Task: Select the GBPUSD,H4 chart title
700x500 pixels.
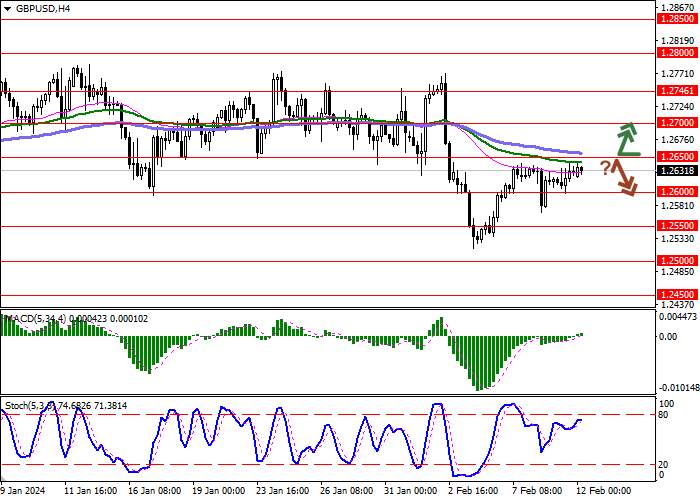Action: 43,8
